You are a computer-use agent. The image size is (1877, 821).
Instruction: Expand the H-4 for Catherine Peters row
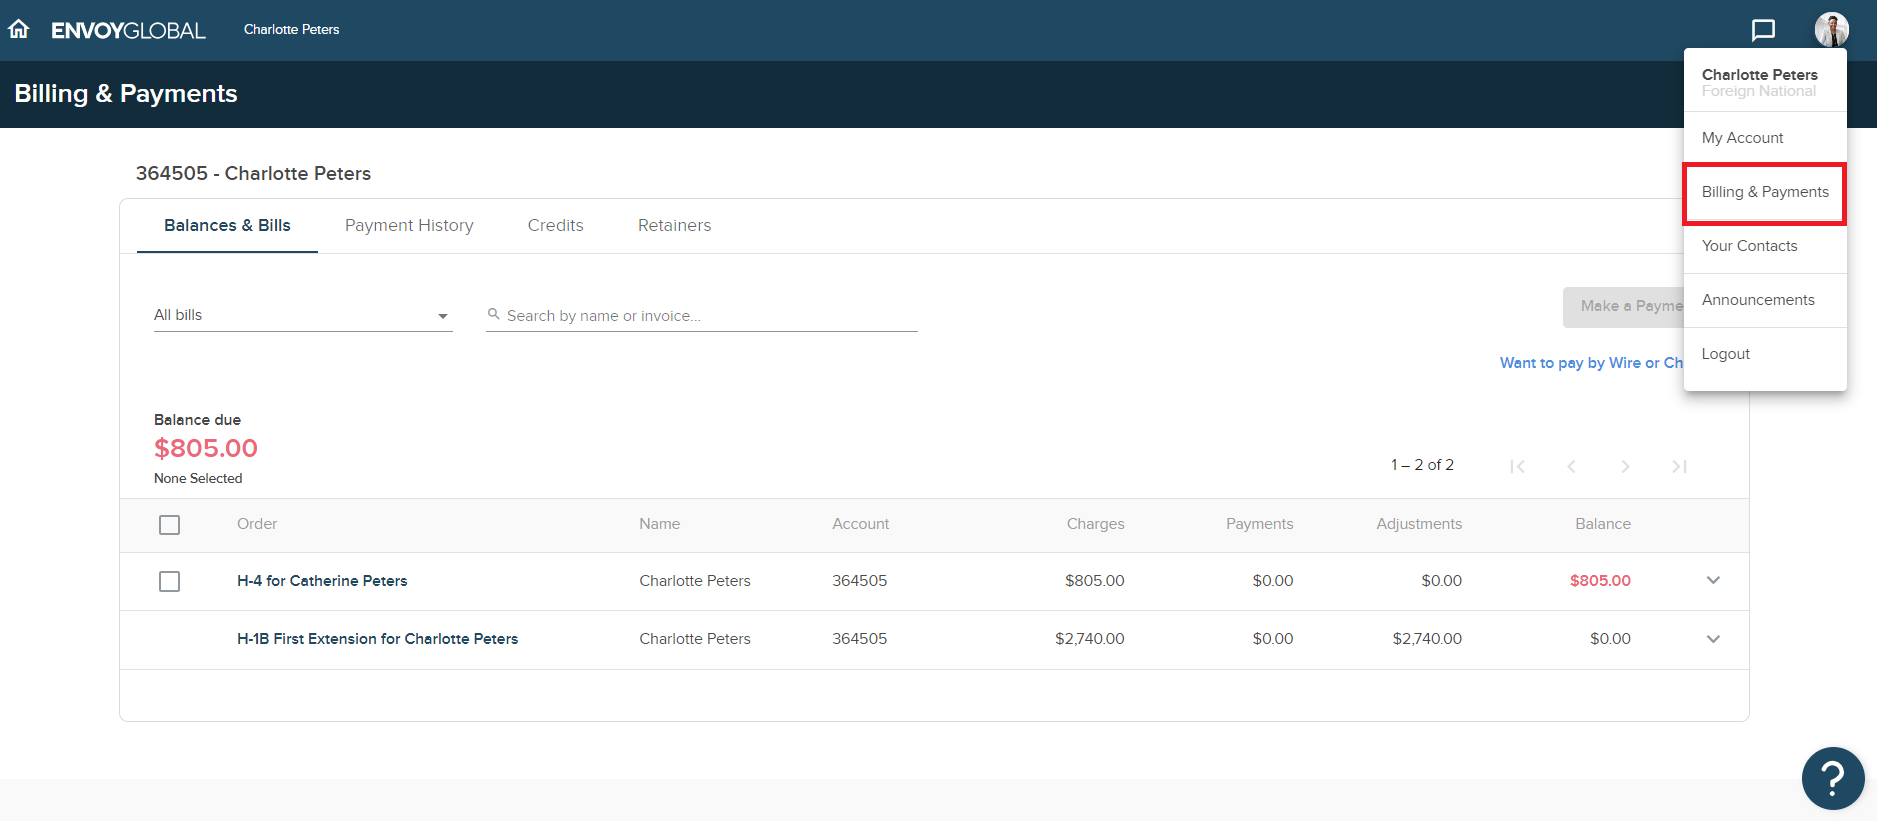[1713, 581]
